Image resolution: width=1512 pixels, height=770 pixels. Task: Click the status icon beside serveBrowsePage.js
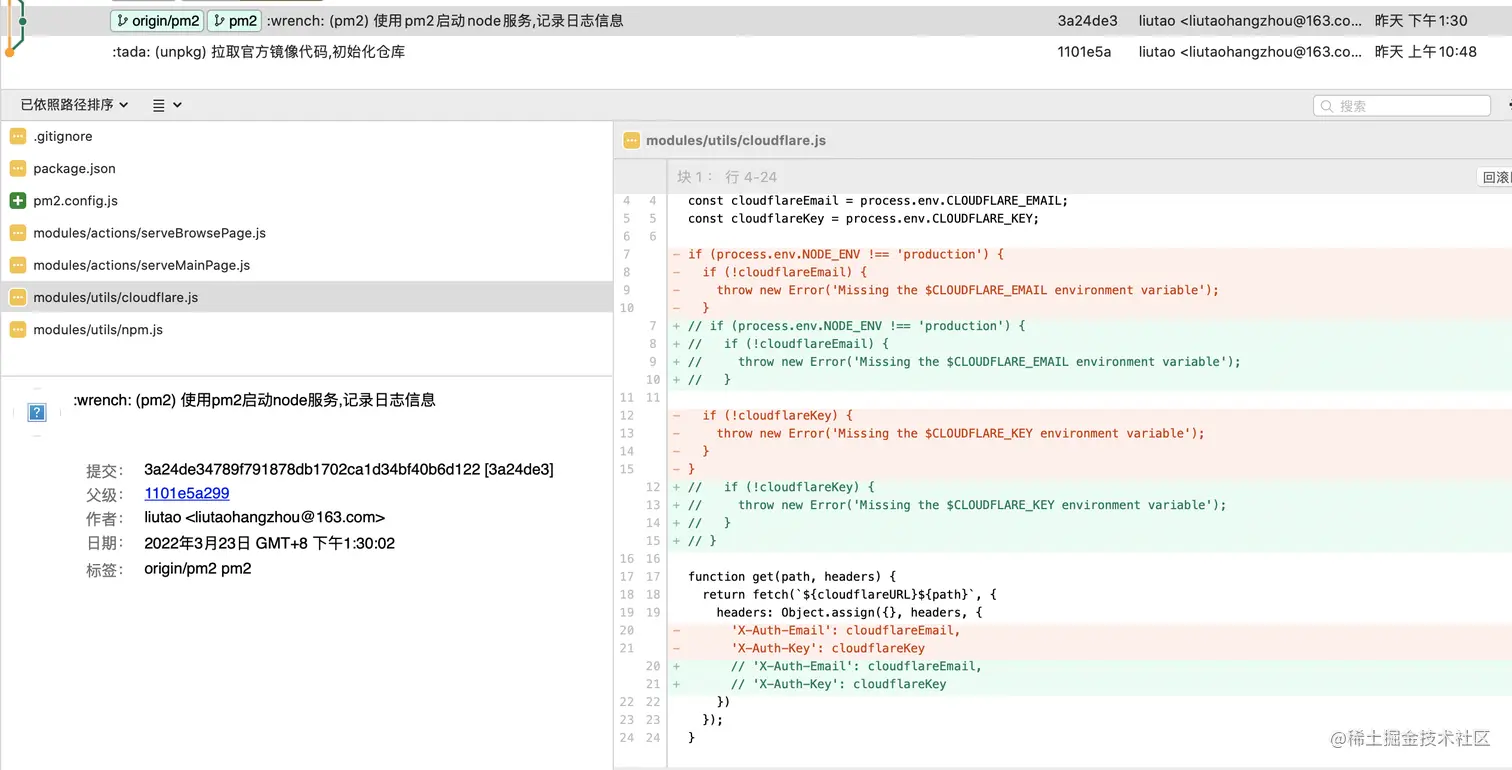[17, 234]
